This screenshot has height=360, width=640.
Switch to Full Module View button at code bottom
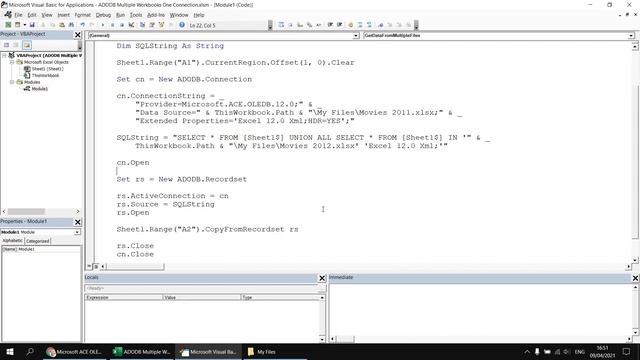[x=96, y=267]
